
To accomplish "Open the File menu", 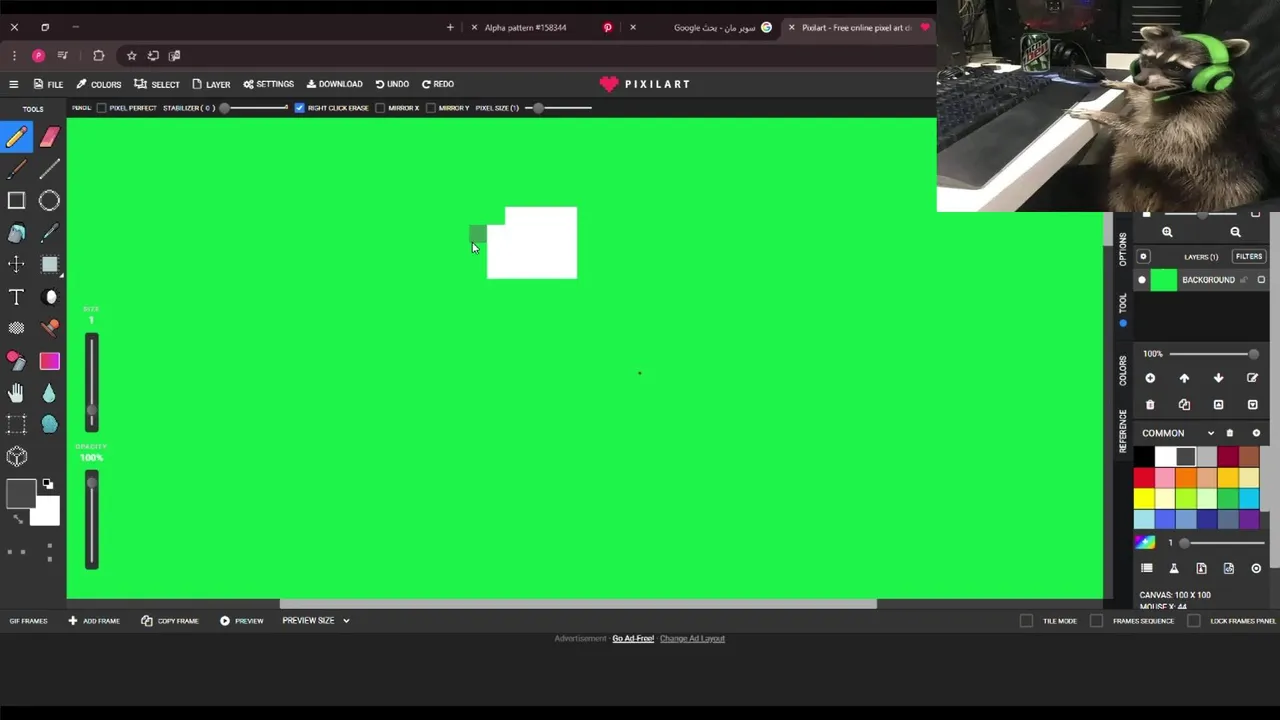I will [x=48, y=84].
